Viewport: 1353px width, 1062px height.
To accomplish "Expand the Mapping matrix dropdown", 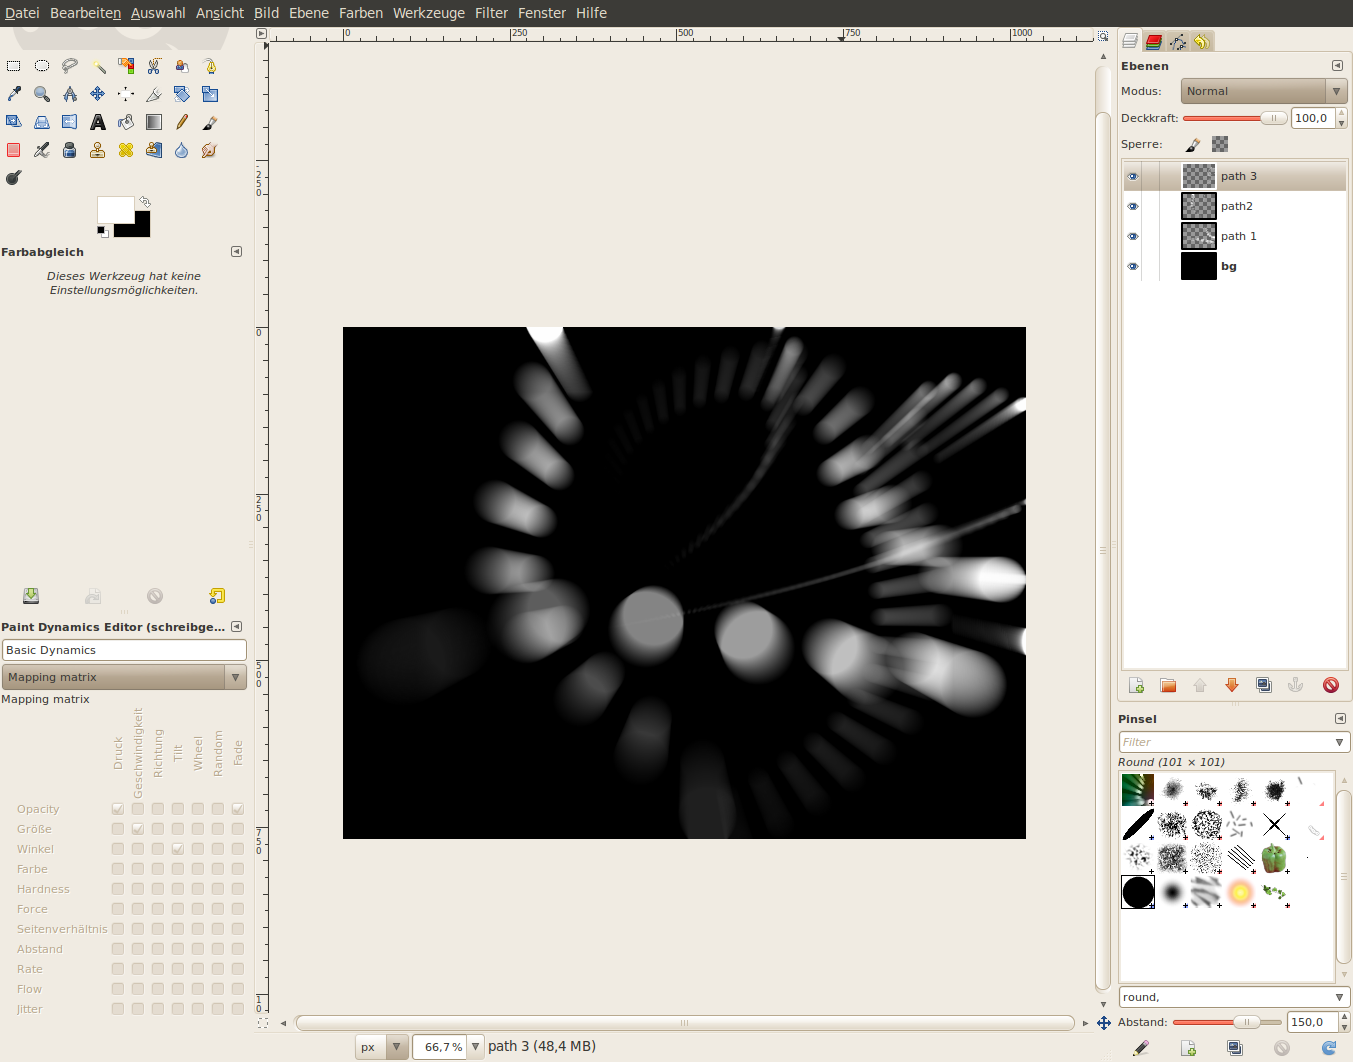I will 124,677.
